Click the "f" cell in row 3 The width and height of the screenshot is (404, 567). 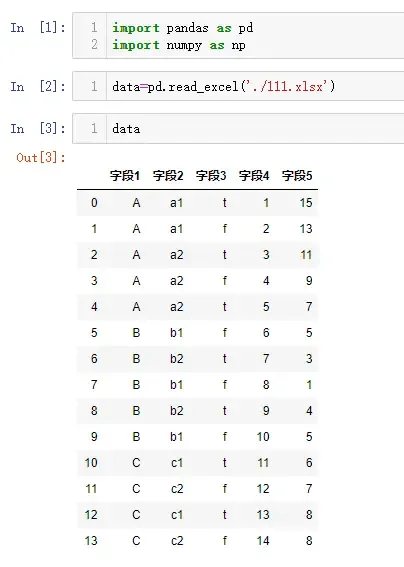225,281
